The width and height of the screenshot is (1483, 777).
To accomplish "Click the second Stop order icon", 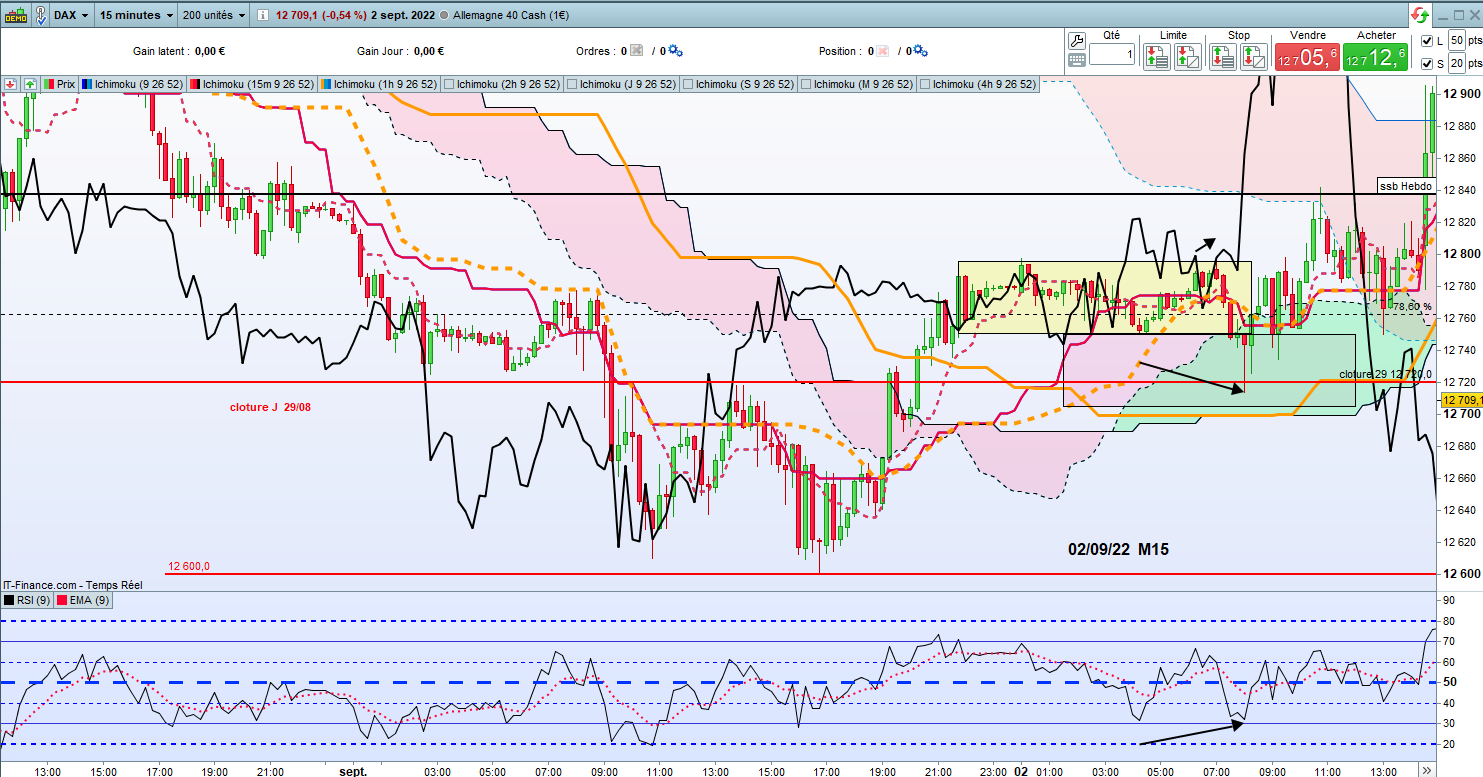I will click(1254, 57).
